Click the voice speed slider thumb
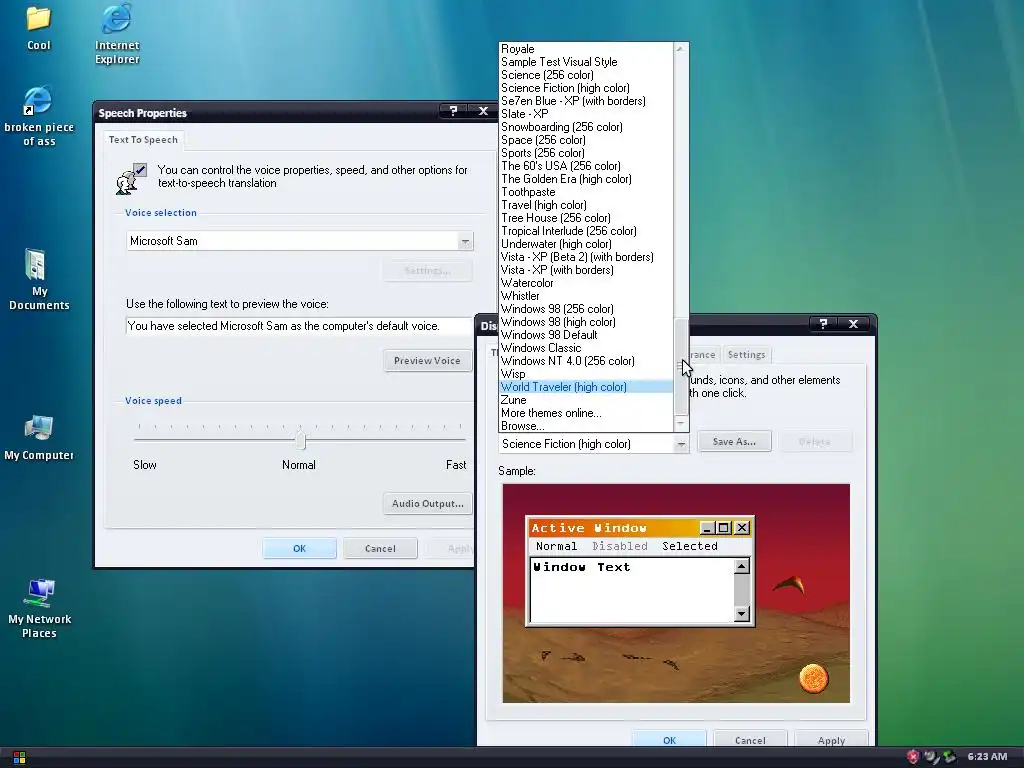This screenshot has height=768, width=1024. click(x=300, y=440)
